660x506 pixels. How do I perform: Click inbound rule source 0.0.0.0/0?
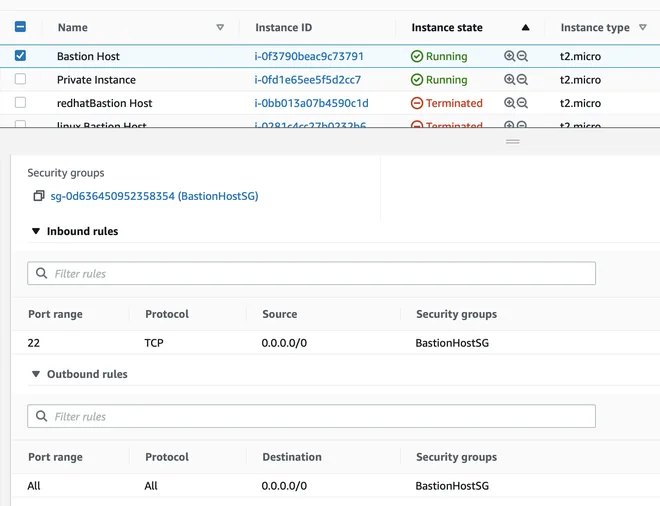click(284, 343)
